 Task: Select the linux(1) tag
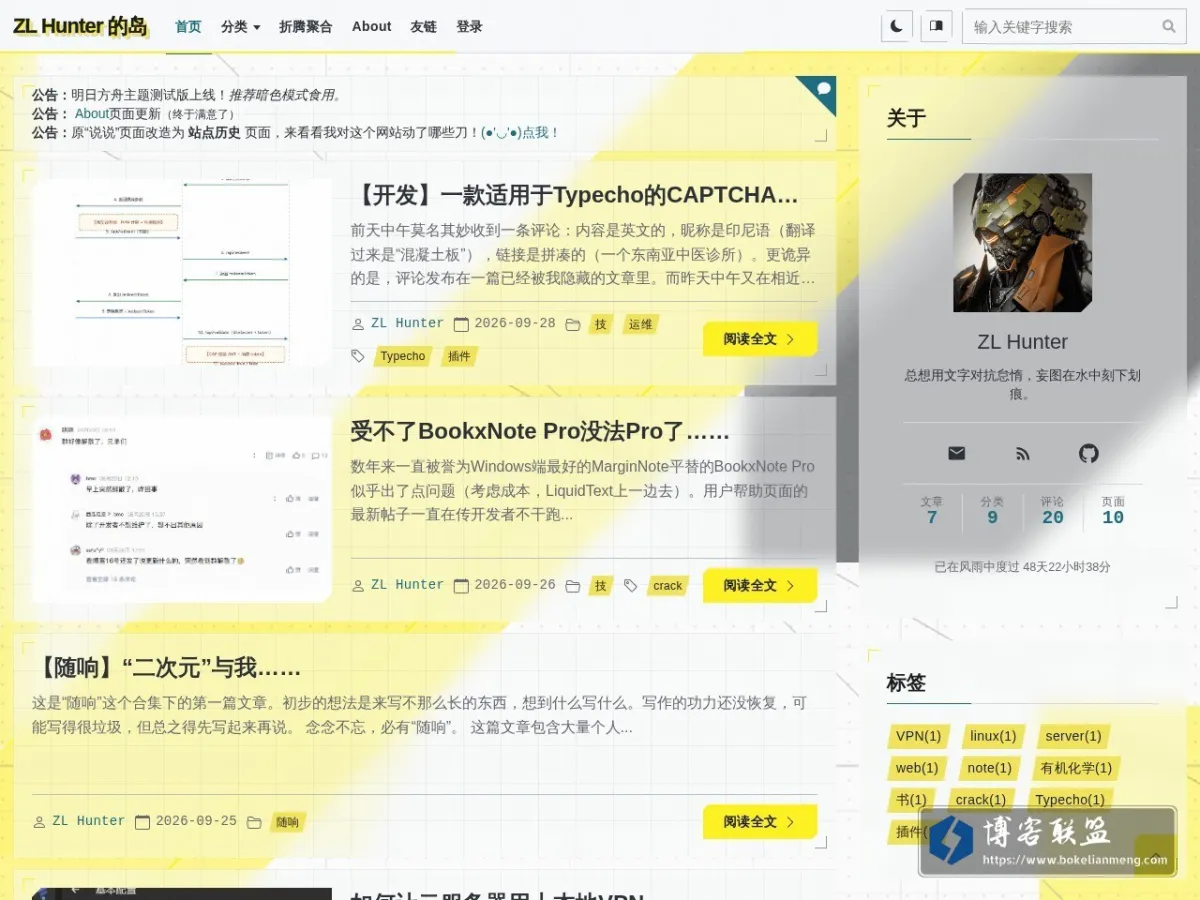993,736
